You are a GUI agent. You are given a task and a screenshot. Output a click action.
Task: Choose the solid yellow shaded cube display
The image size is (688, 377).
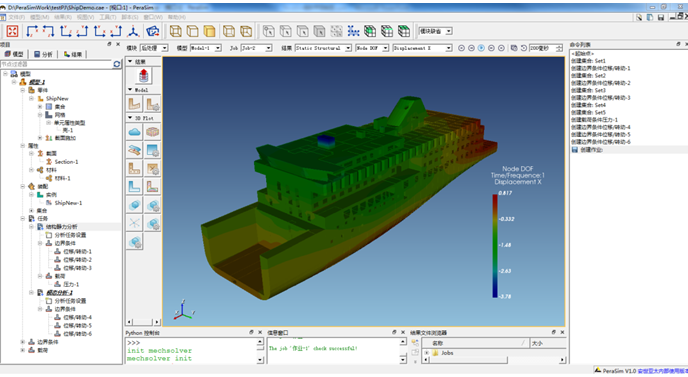210,31
